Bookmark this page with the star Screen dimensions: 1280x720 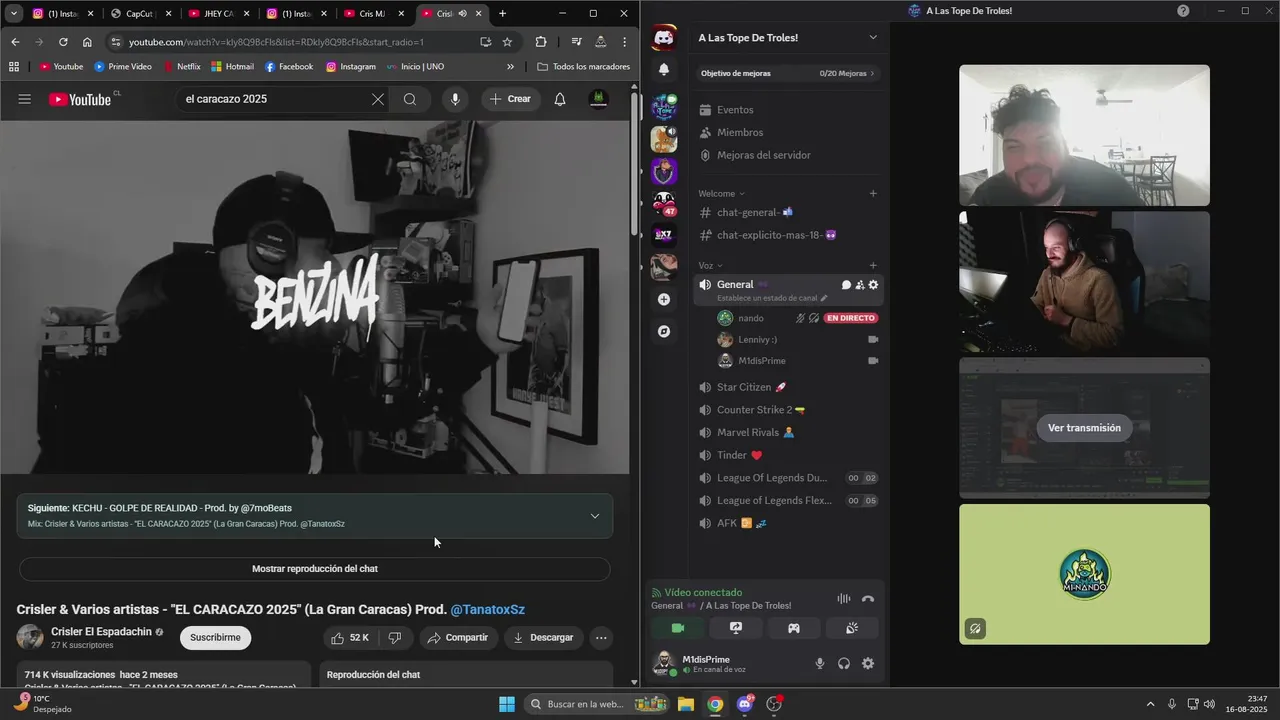507,42
